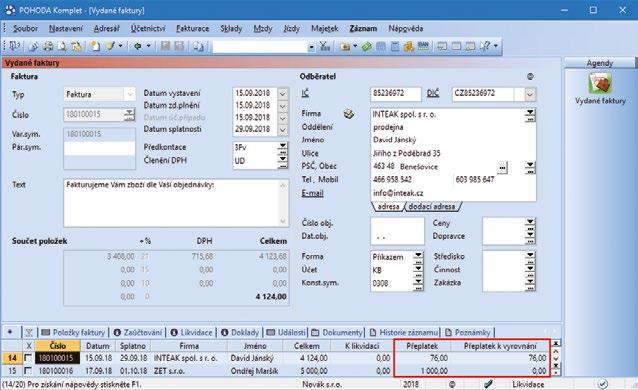Open the Typ Faktura dropdown

[130, 94]
